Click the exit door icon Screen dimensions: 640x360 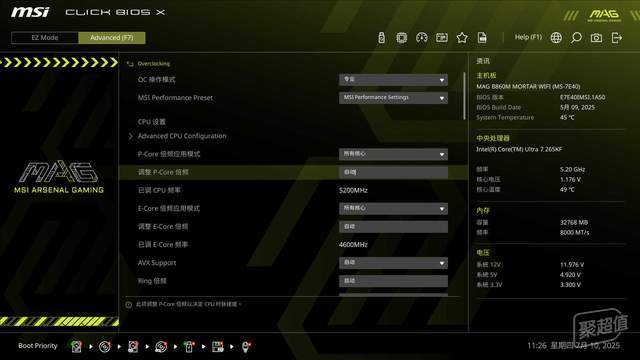pos(617,38)
